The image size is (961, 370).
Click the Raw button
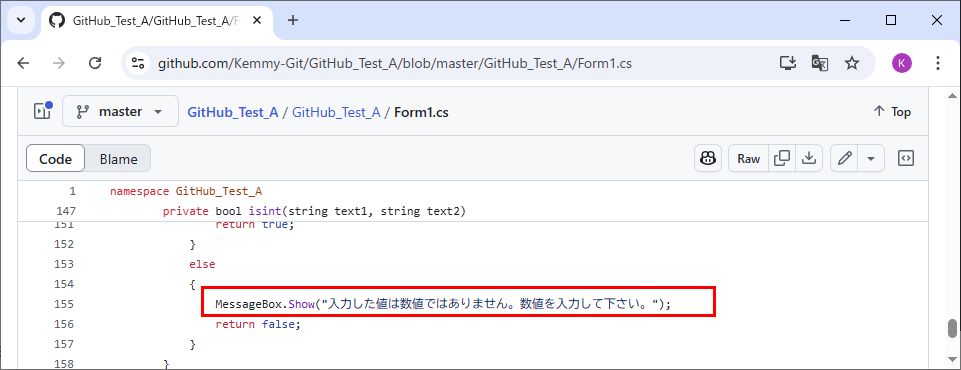748,159
